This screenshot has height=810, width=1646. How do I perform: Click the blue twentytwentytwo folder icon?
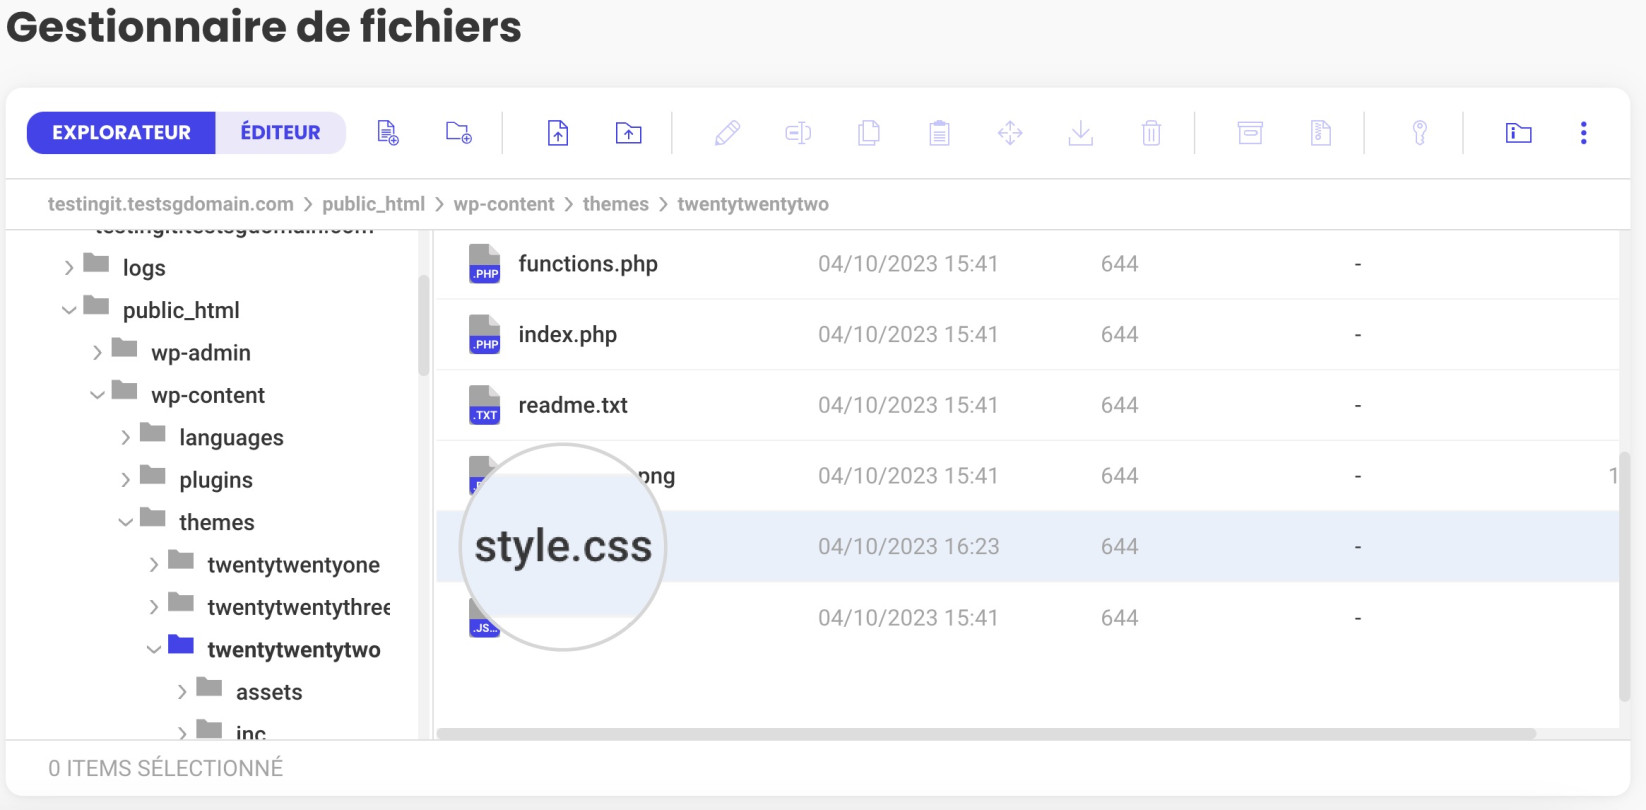click(x=181, y=644)
